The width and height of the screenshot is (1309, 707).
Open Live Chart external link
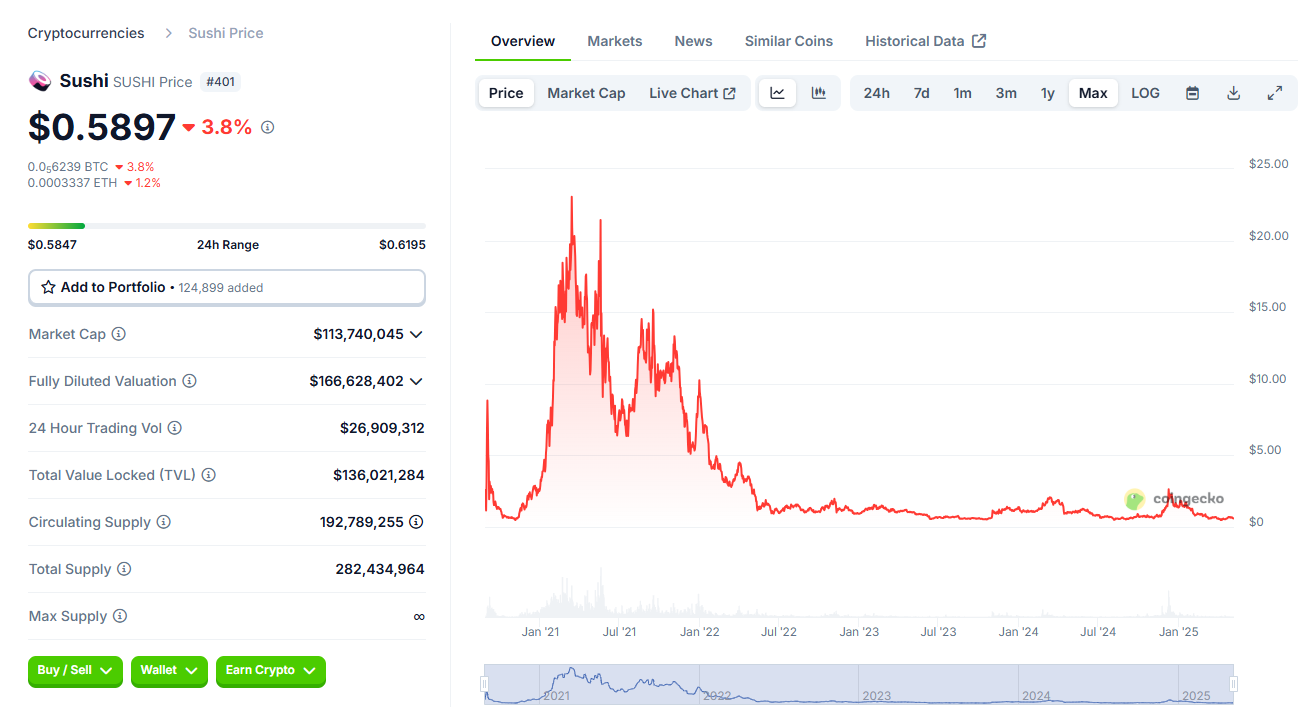(x=692, y=93)
